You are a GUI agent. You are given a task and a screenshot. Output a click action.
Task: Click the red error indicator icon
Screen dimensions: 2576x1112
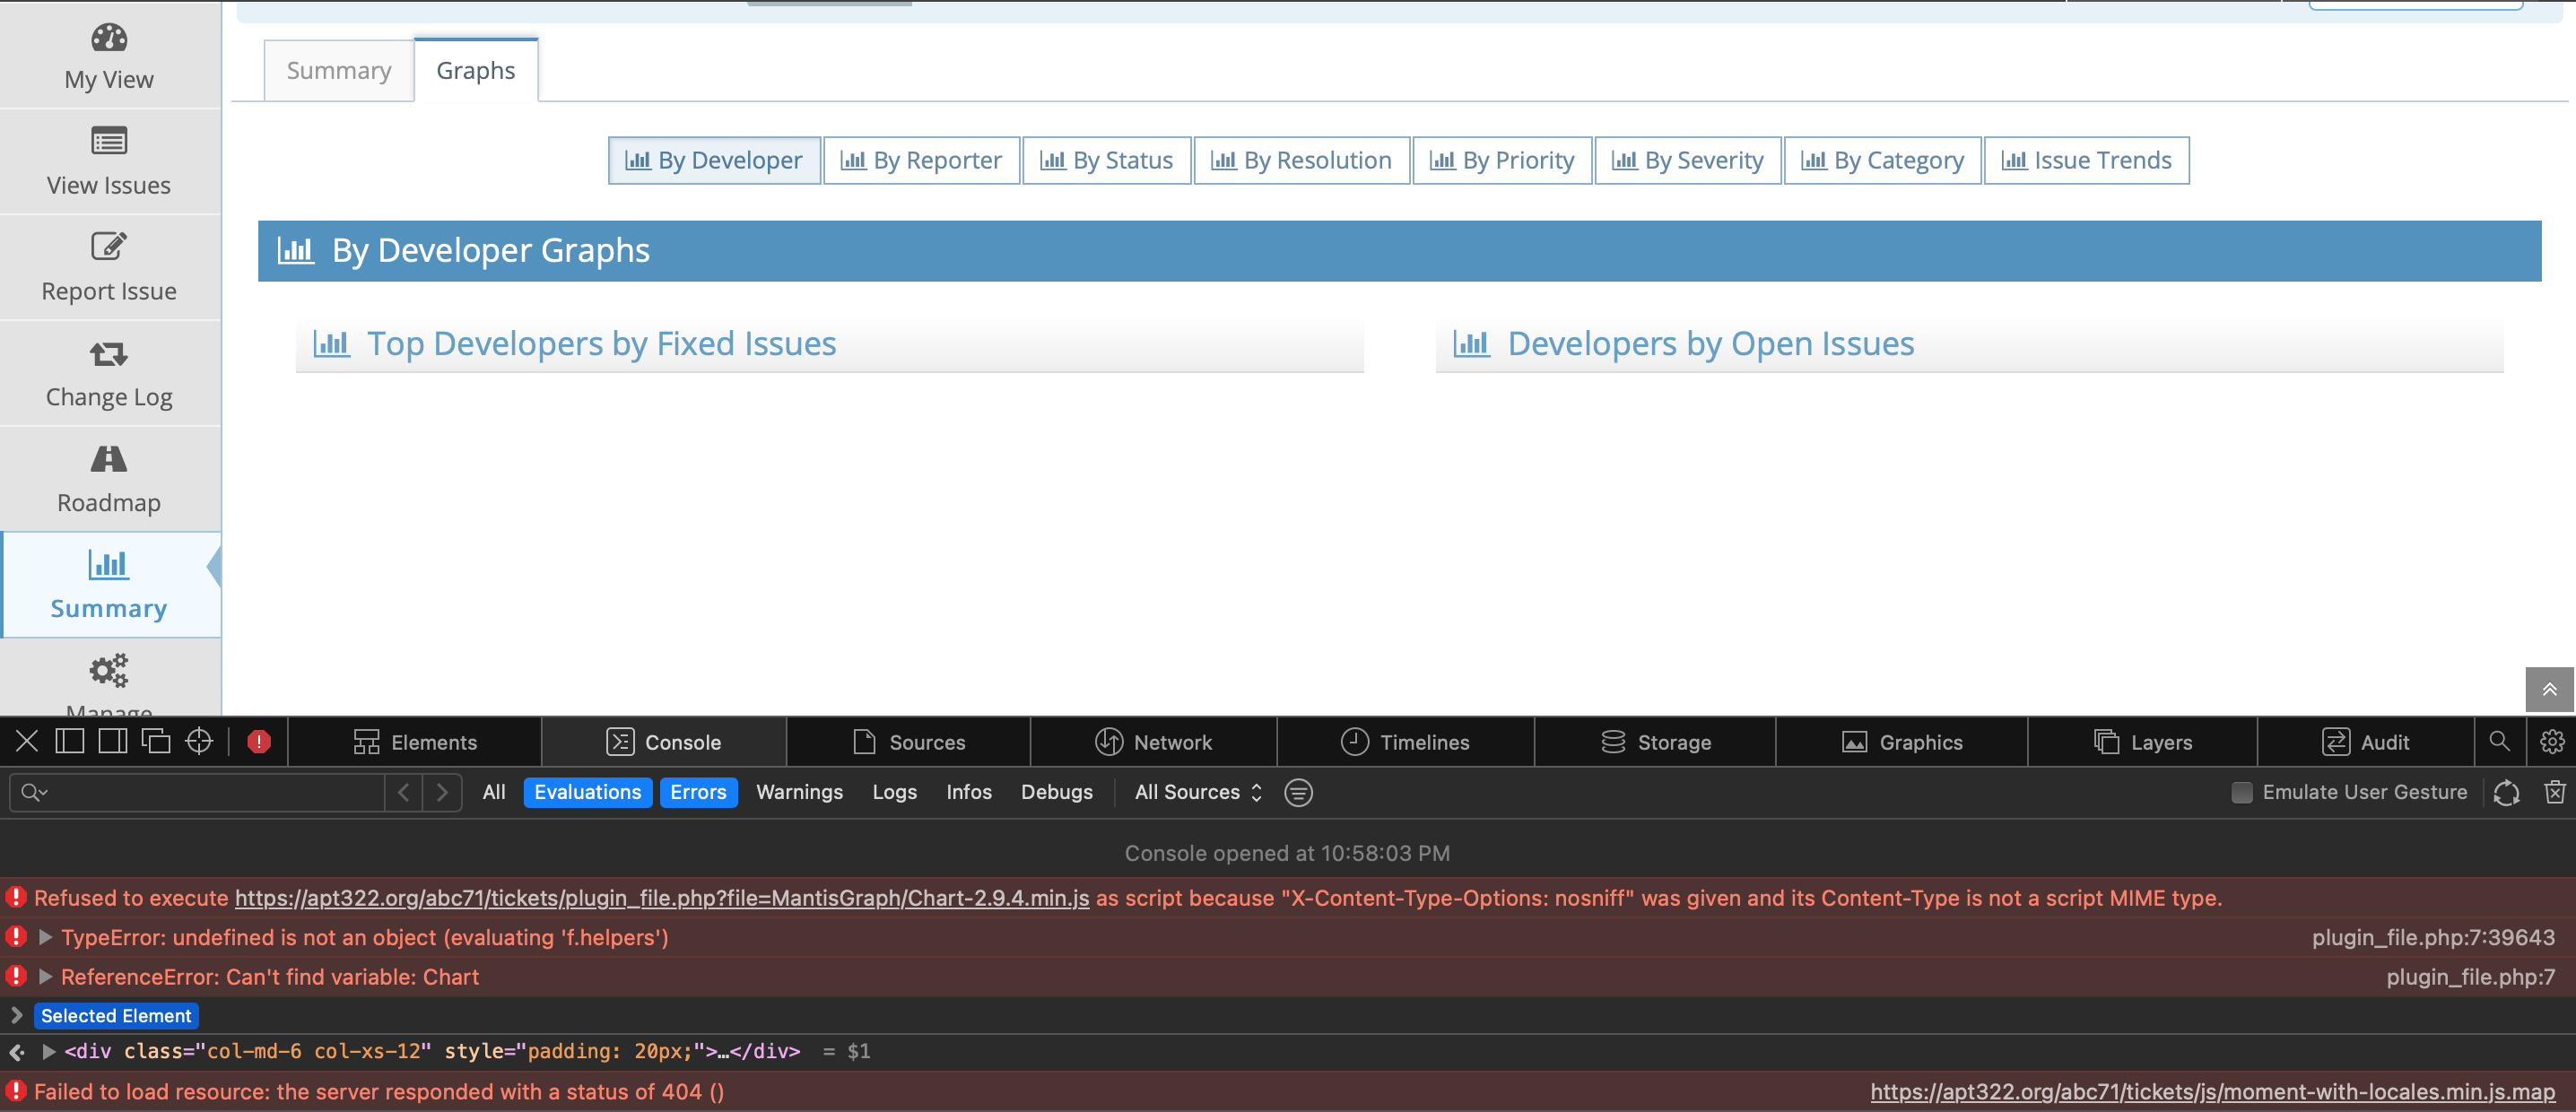point(259,741)
